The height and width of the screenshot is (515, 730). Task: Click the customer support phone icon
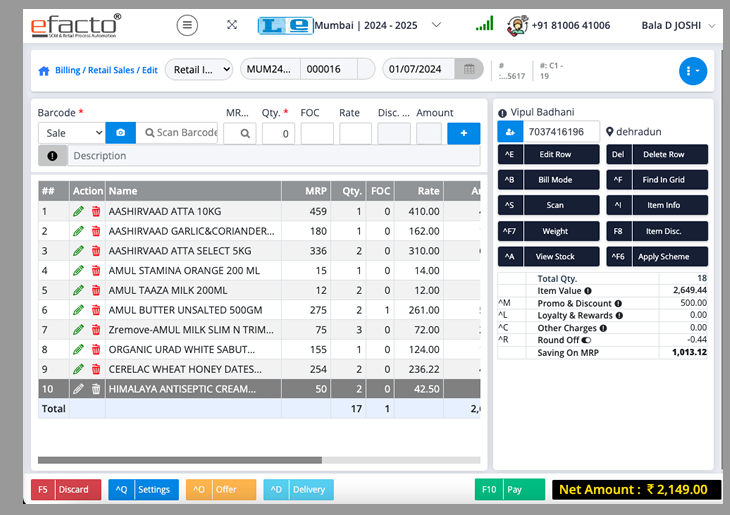click(x=517, y=25)
